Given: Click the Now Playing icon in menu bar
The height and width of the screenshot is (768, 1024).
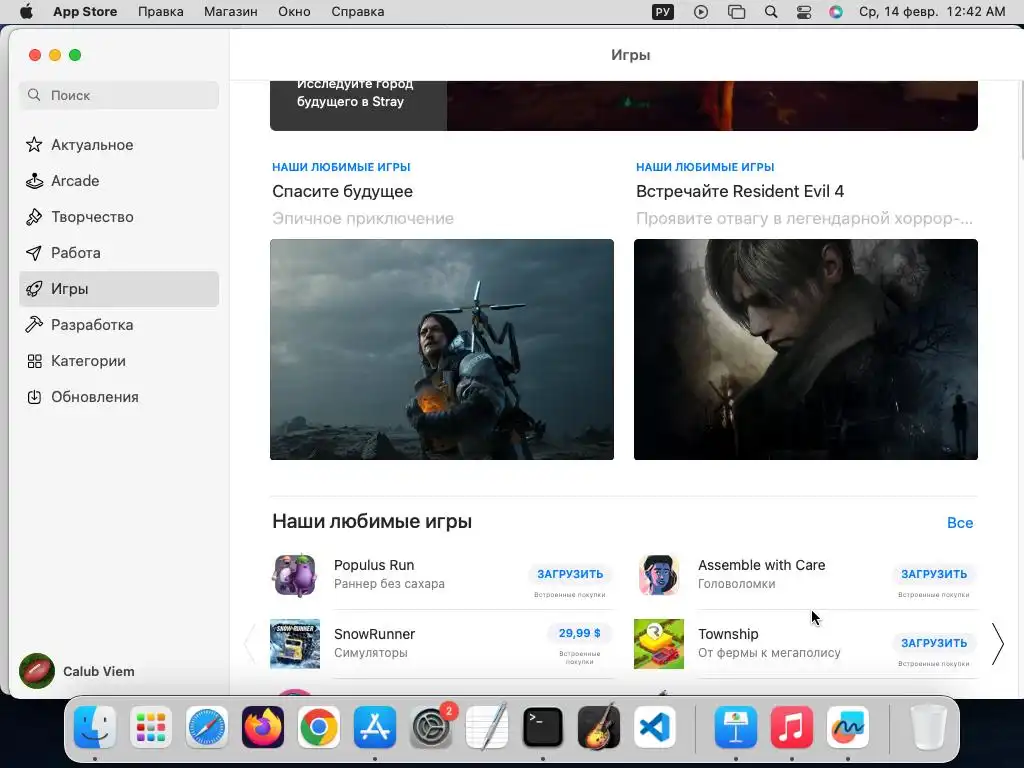Looking at the screenshot, I should coord(701,12).
